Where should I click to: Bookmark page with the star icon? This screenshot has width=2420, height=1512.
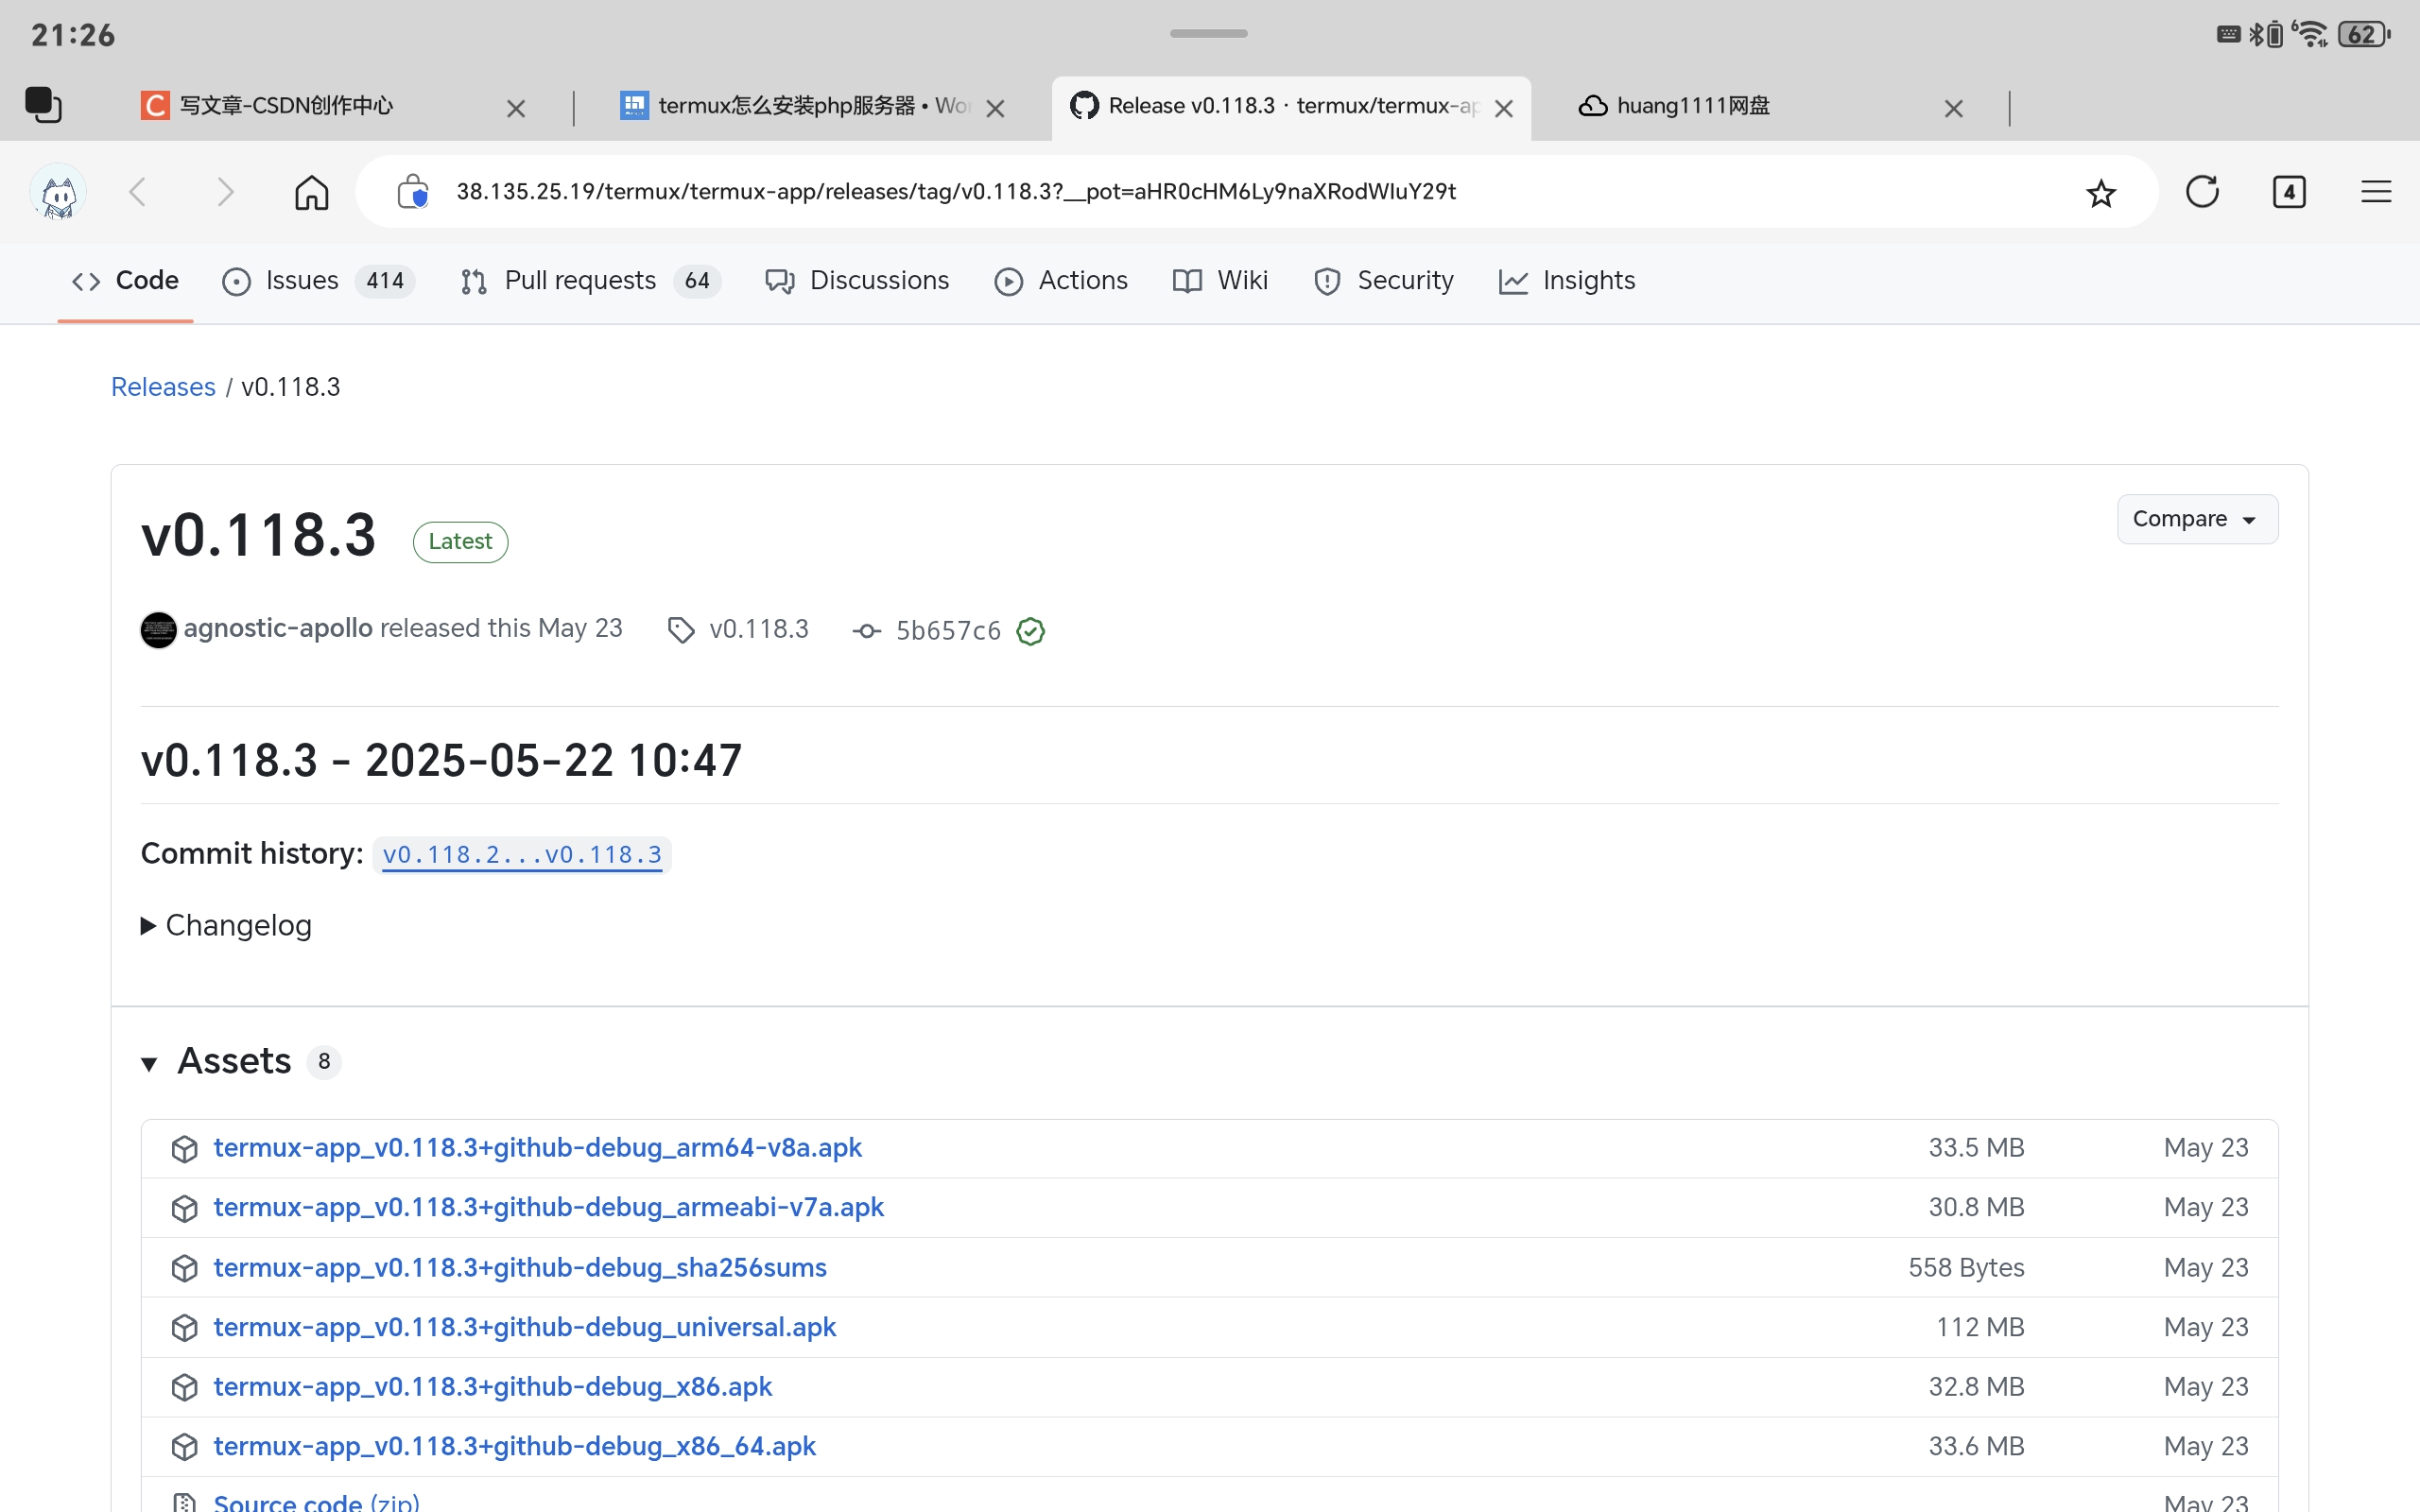(x=2100, y=192)
